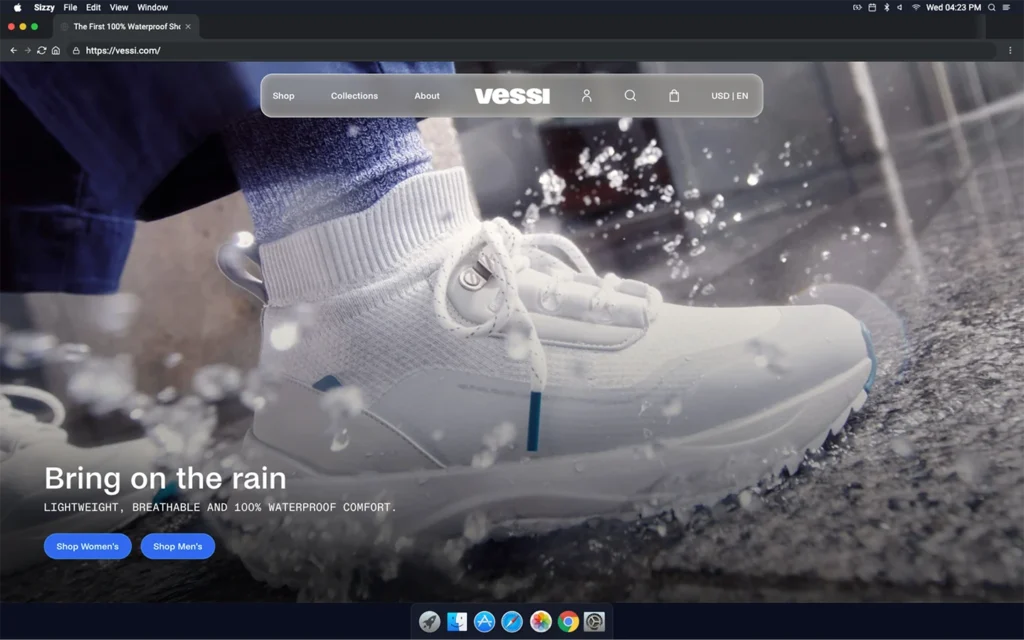Open the USD | EN currency language selector
The image size is (1024, 640).
tap(729, 96)
